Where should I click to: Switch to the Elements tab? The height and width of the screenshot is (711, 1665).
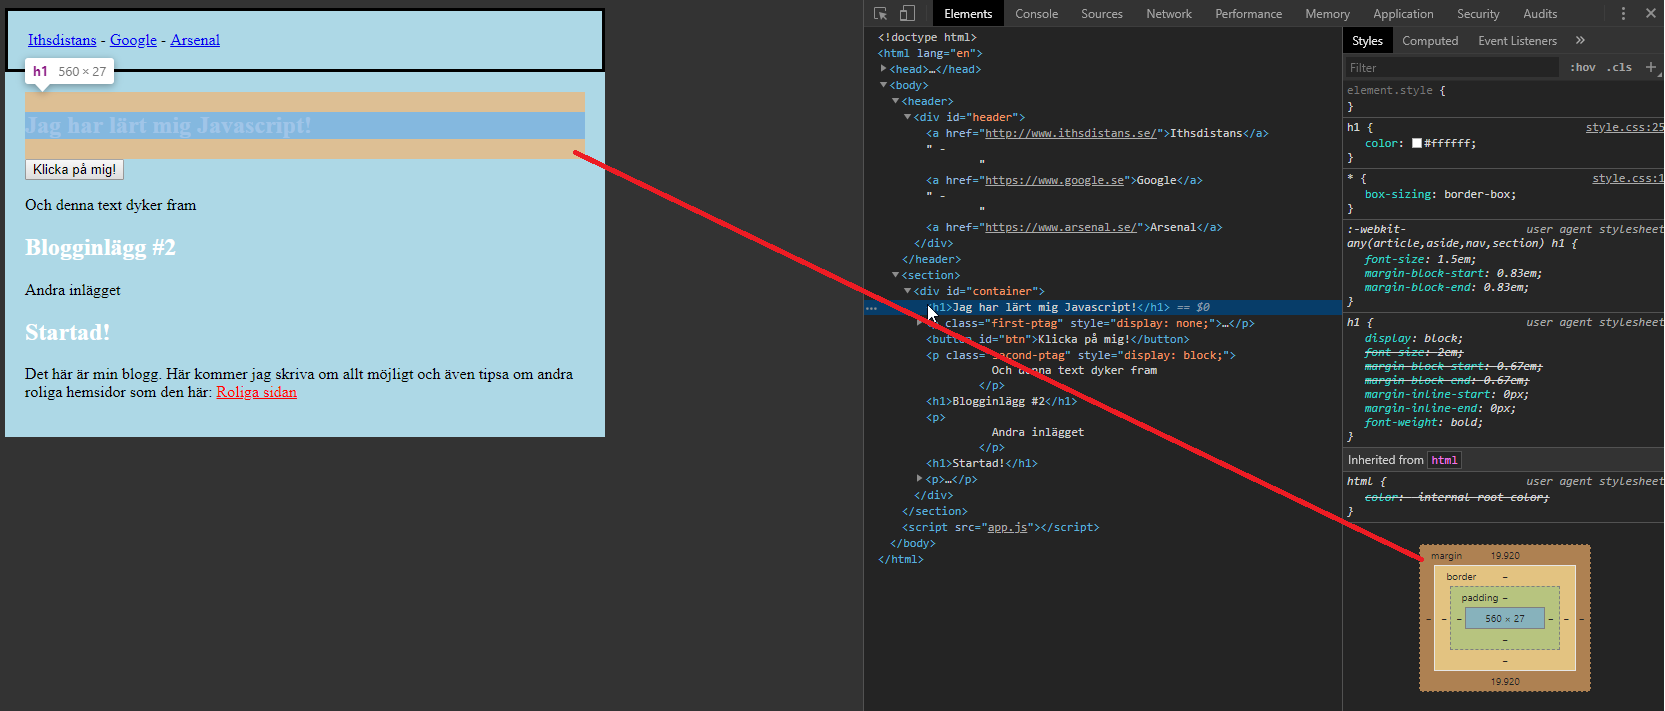968,13
